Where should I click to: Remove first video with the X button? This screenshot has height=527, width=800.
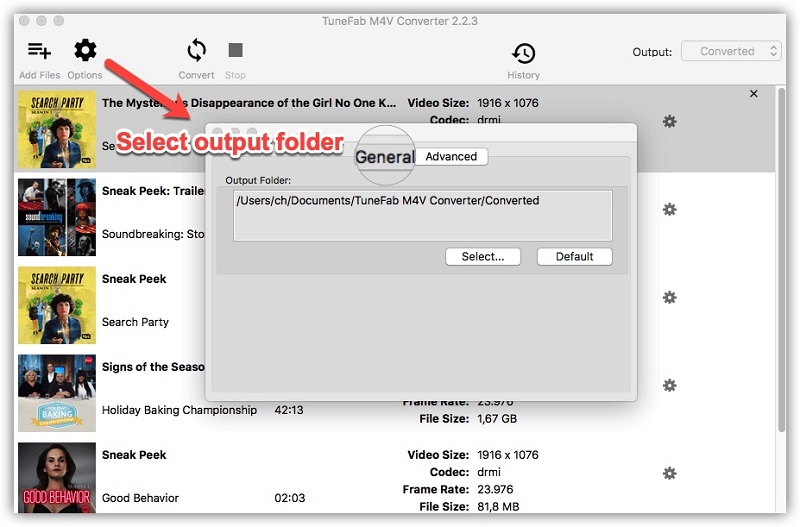tap(754, 94)
